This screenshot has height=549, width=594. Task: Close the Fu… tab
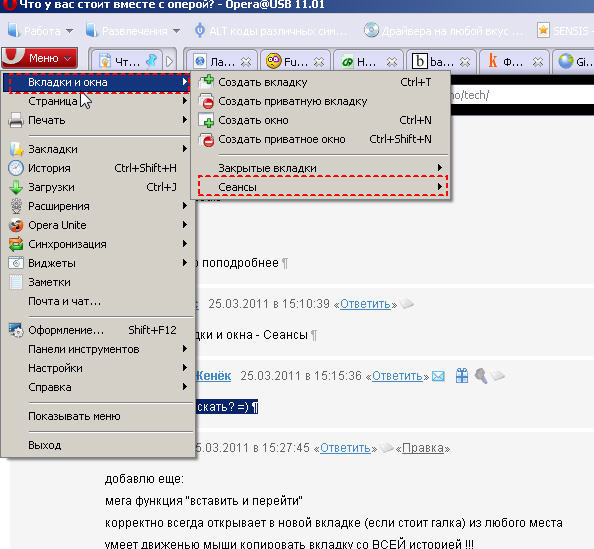click(x=319, y=61)
